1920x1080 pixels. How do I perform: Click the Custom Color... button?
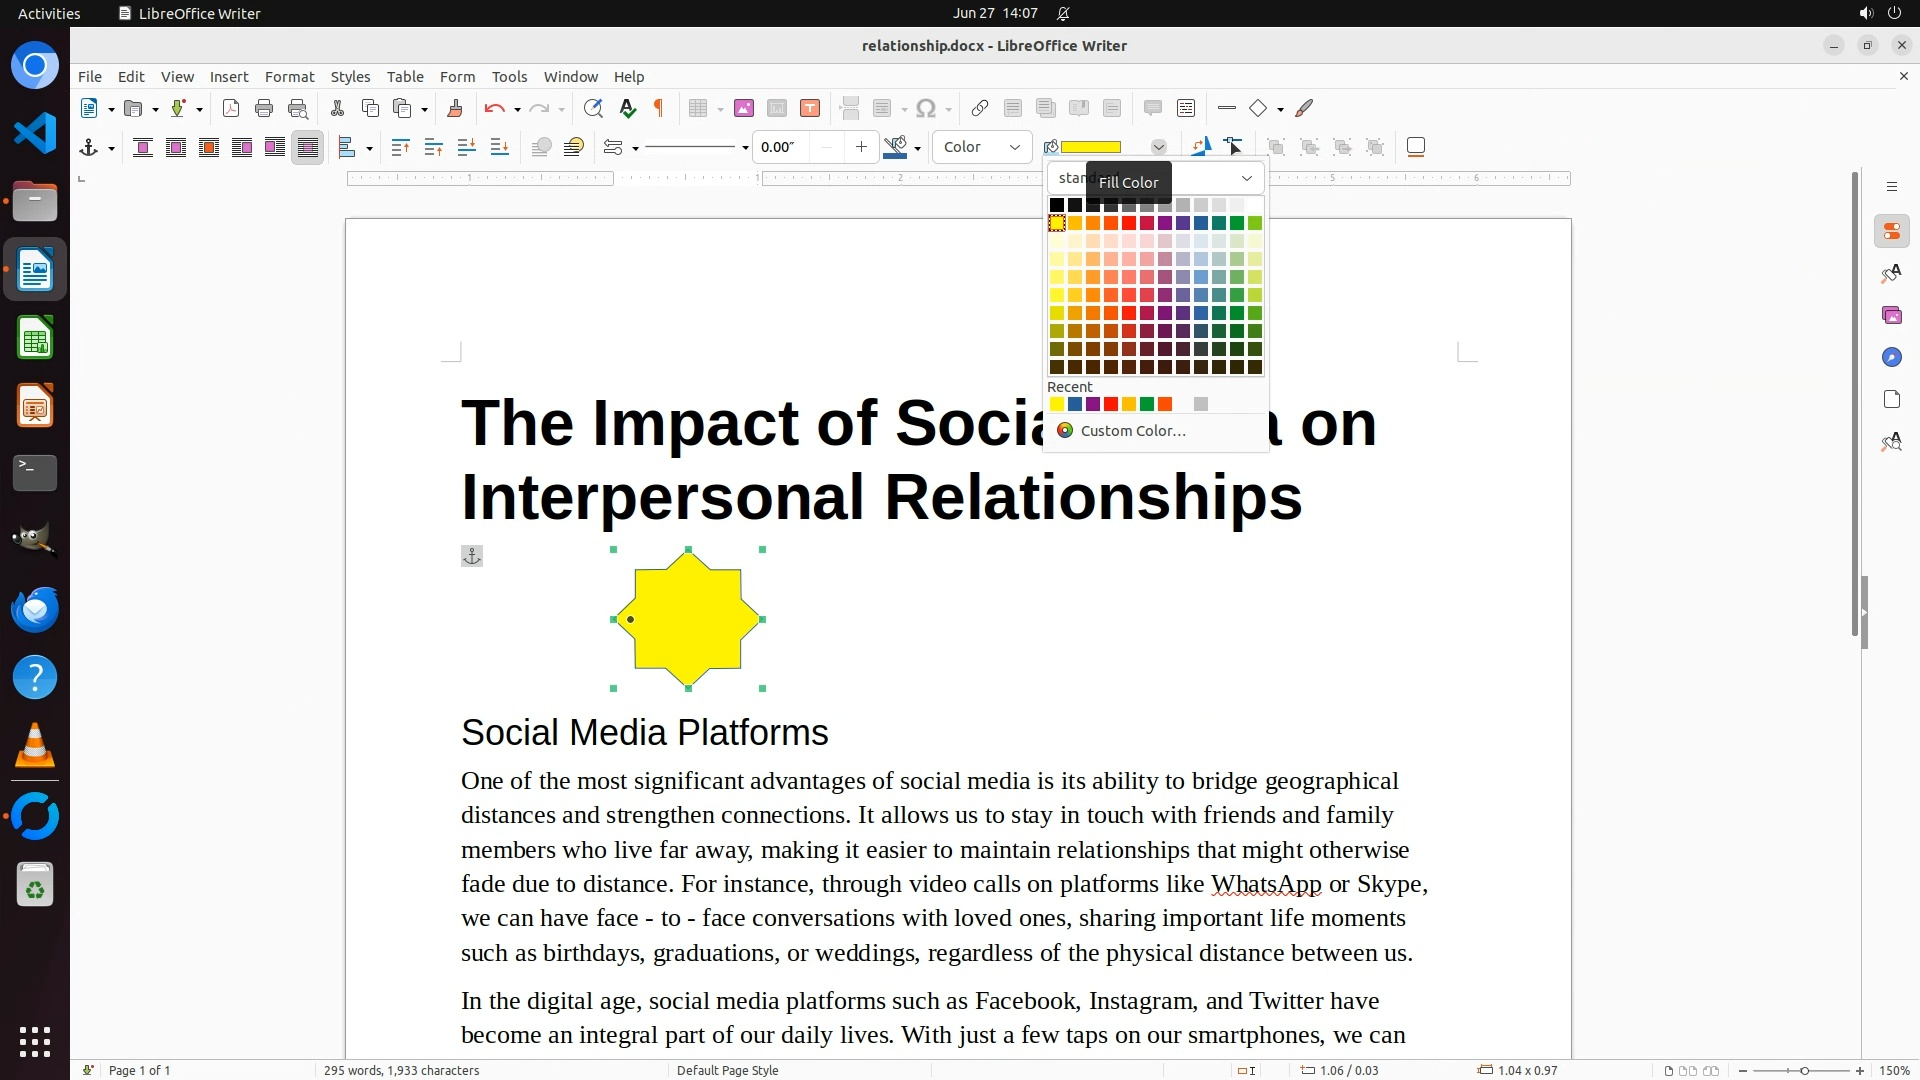(x=1132, y=430)
